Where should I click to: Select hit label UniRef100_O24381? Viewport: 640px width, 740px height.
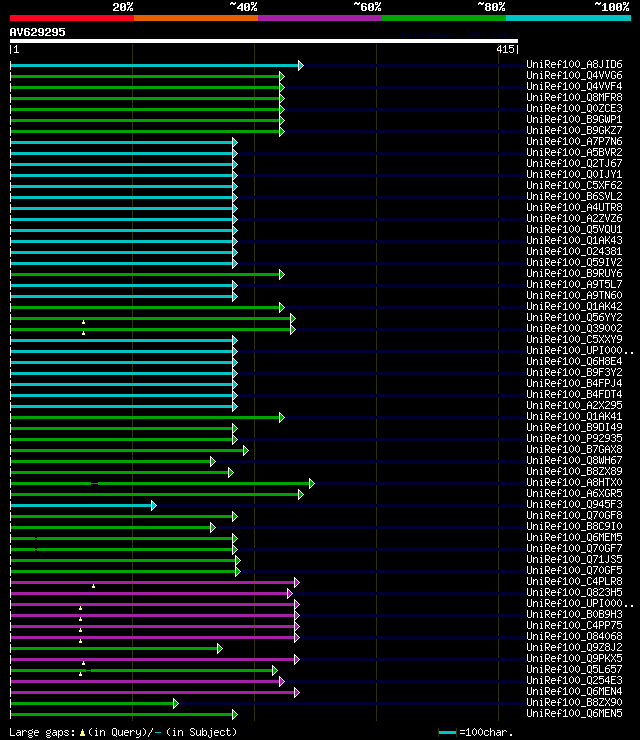coord(574,251)
